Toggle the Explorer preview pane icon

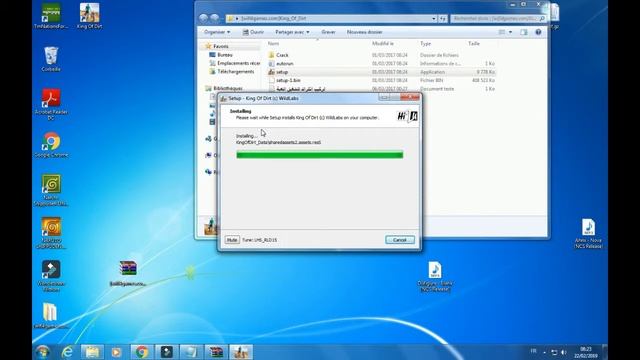click(524, 32)
